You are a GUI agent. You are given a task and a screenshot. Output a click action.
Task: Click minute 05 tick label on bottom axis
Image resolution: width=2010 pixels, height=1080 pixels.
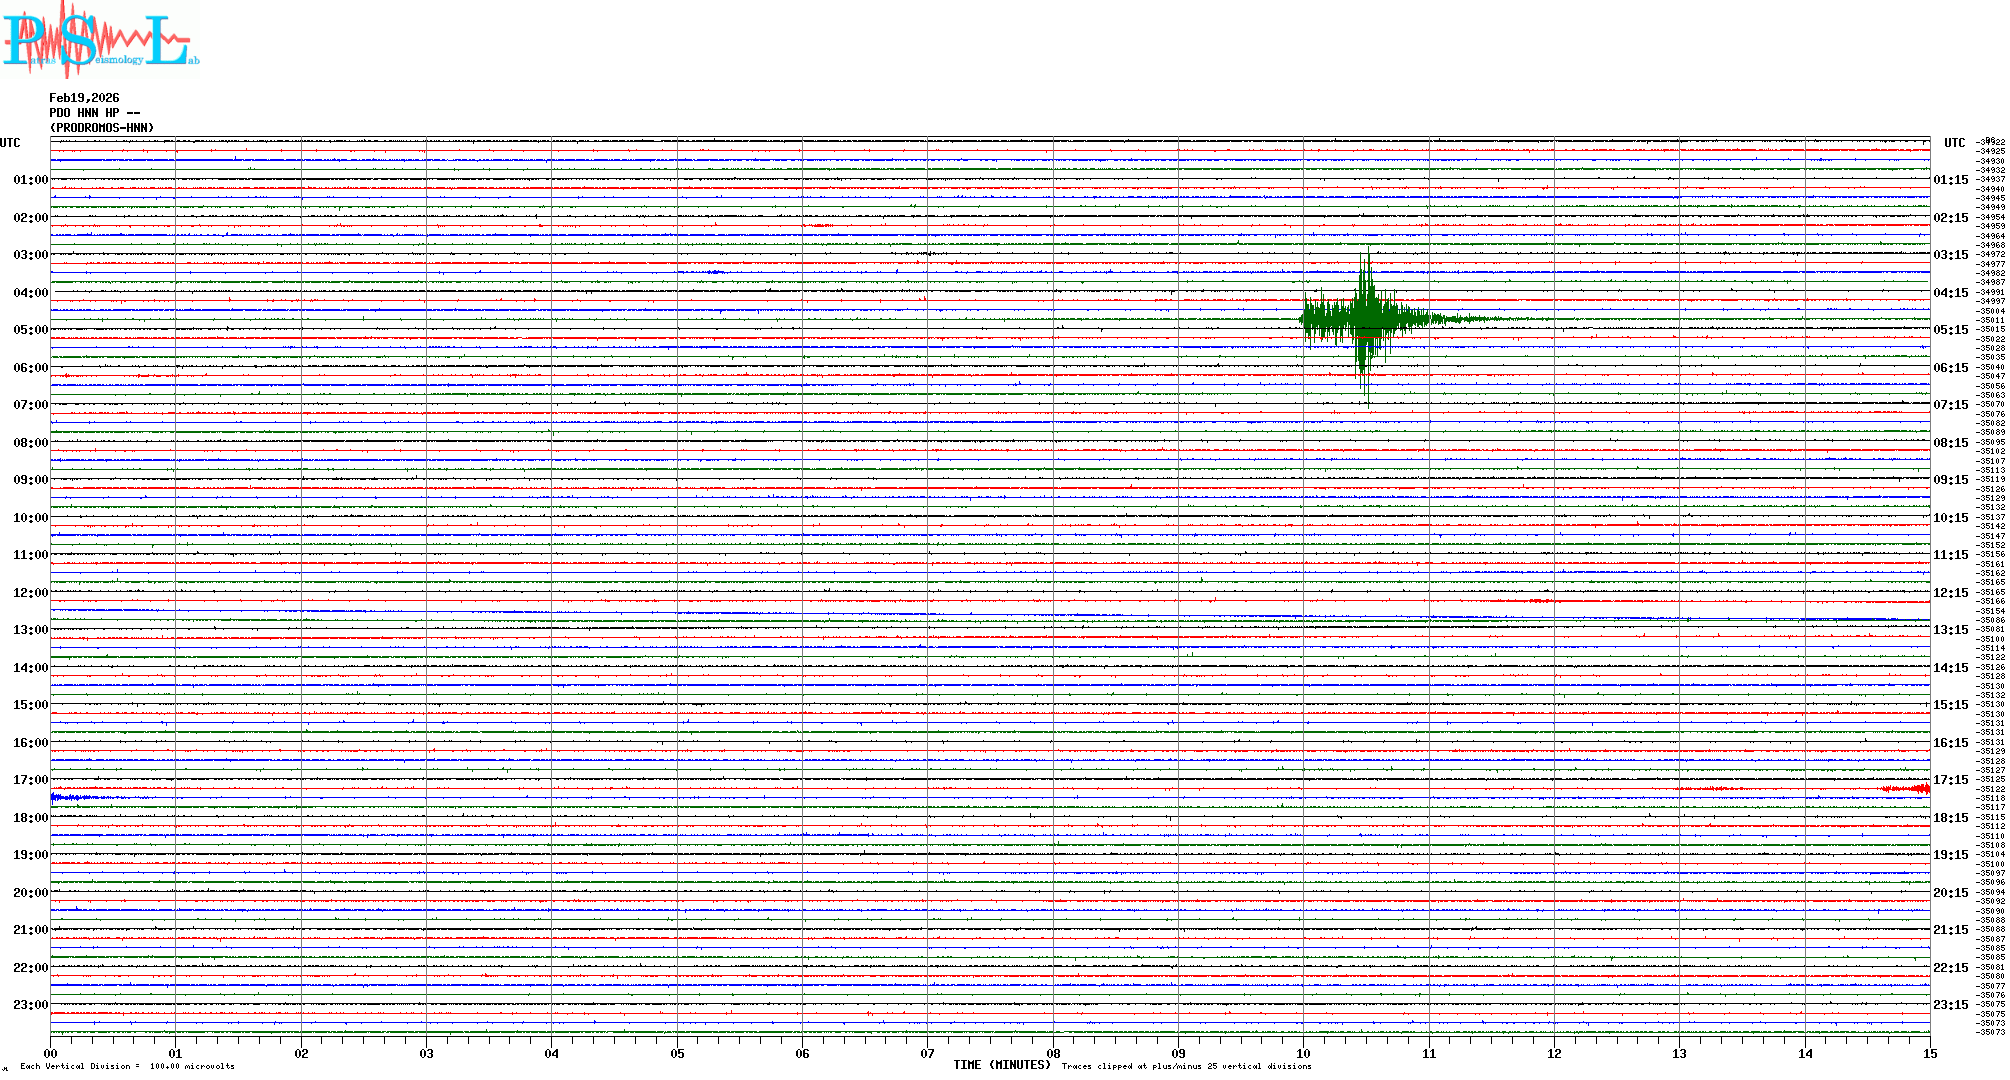pos(677,1053)
